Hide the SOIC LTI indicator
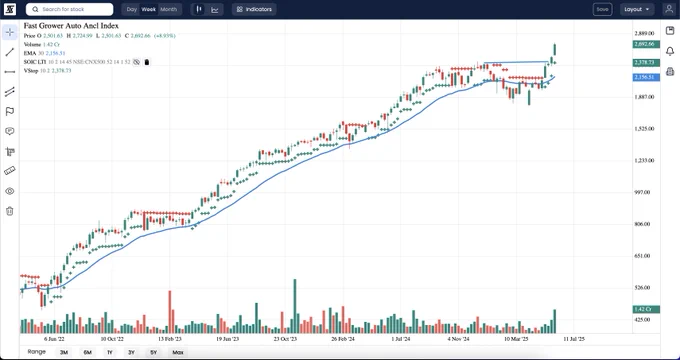This screenshot has width=680, height=360. click(136, 62)
